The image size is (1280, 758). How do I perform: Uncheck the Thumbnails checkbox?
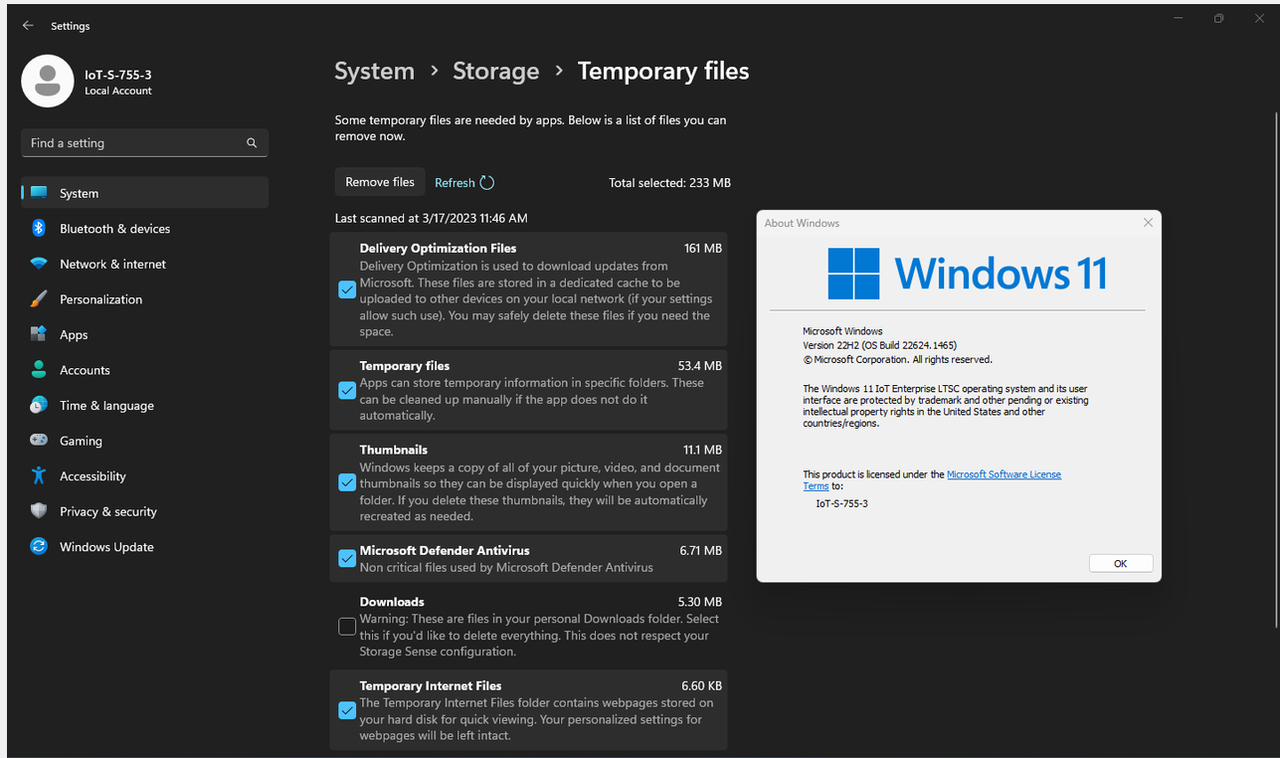coord(347,482)
